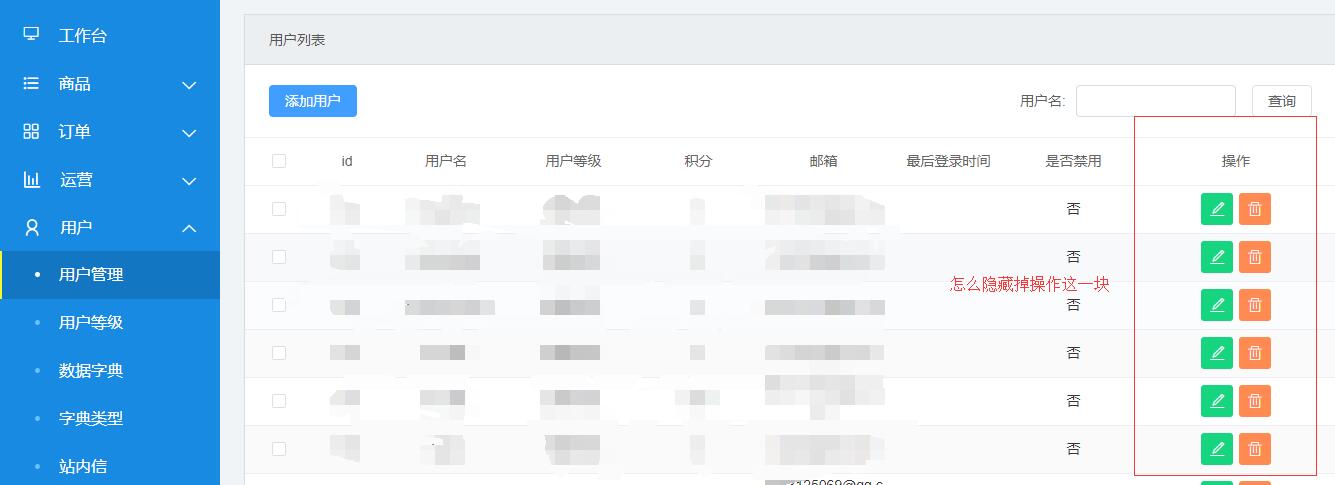Screen dimensions: 1335x485
Task: Check the second user row checkbox
Action: pyautogui.click(x=279, y=257)
